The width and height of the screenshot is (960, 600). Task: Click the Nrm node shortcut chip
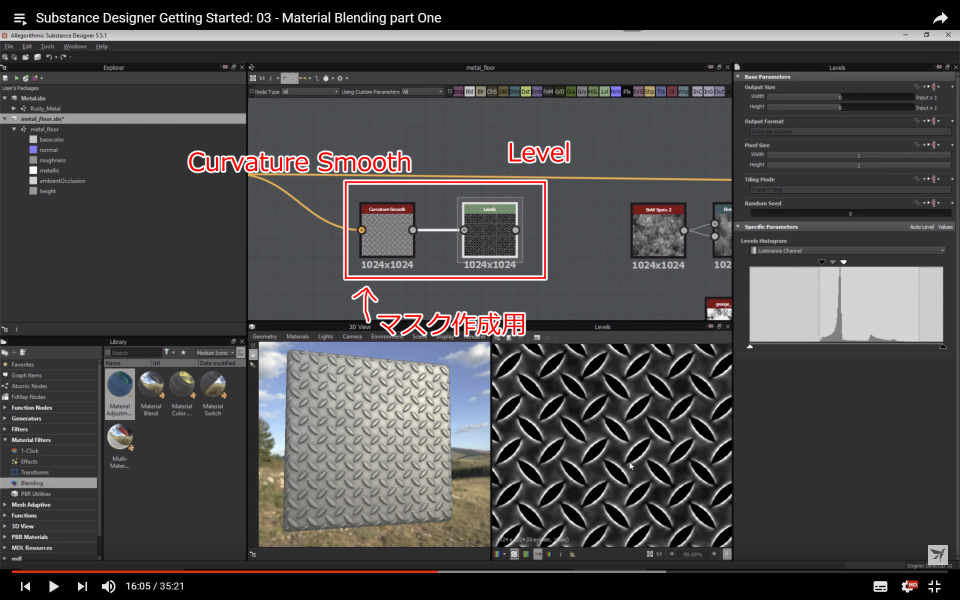[616, 92]
